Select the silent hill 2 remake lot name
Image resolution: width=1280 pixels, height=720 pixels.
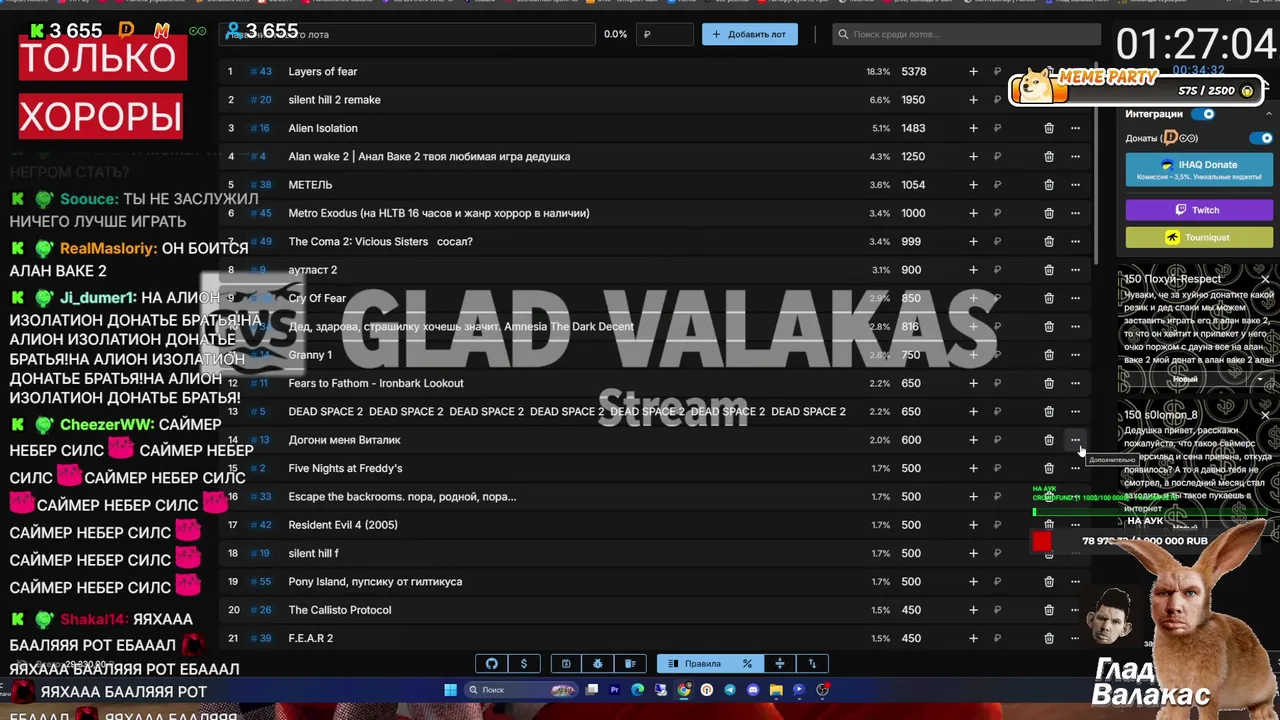tap(335, 100)
